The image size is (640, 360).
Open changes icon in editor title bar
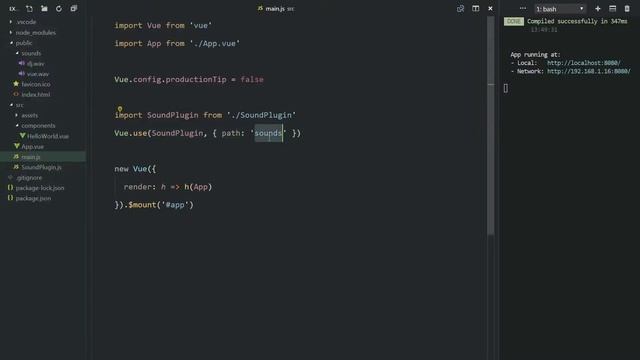pos(460,9)
